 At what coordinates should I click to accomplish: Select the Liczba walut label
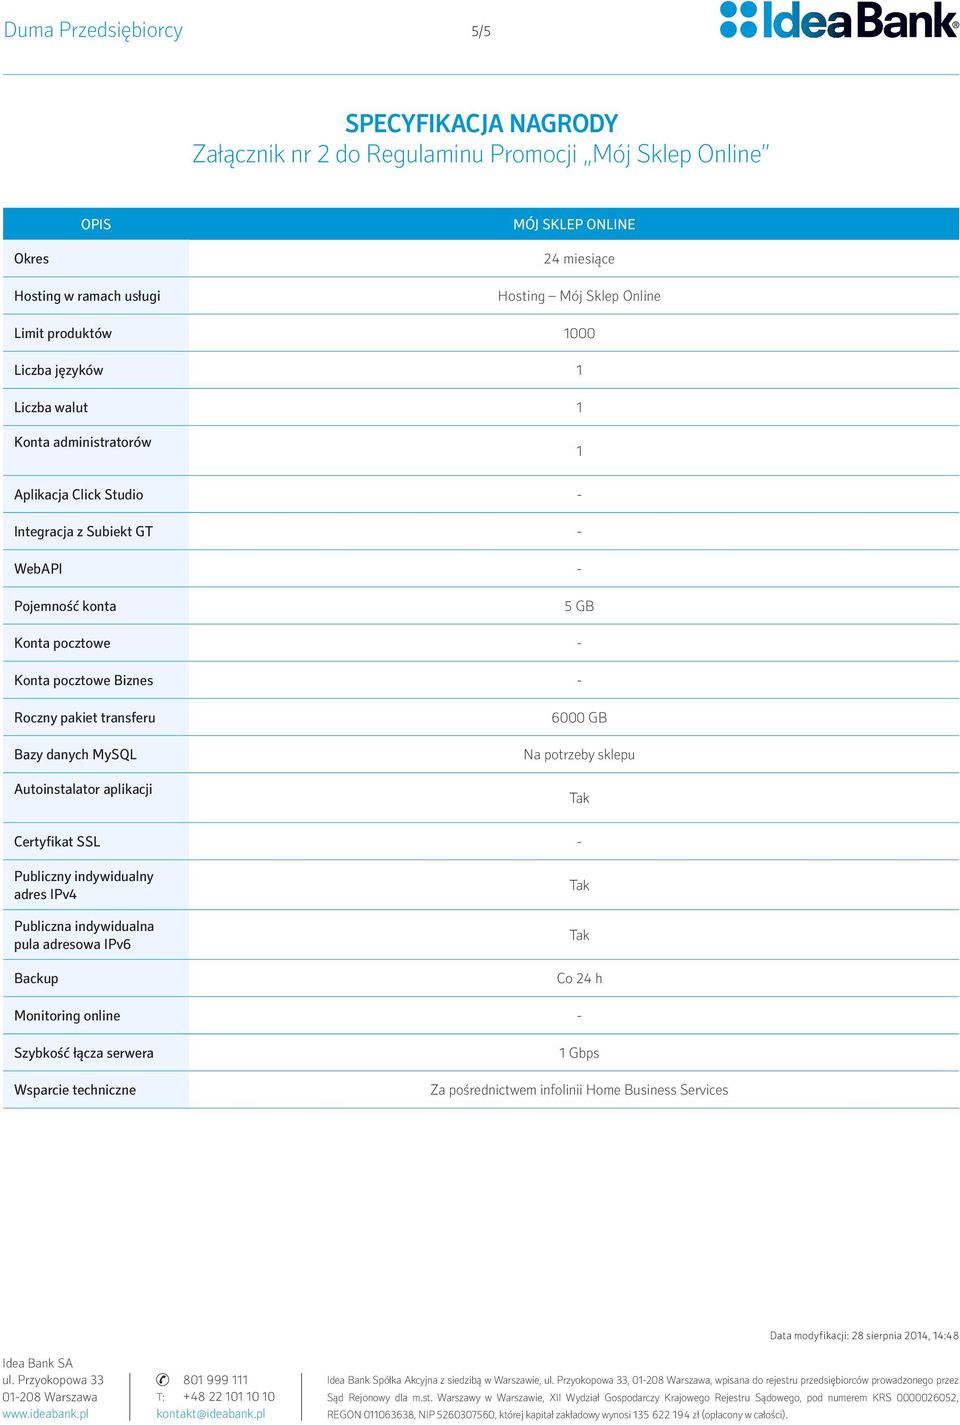pos(51,408)
